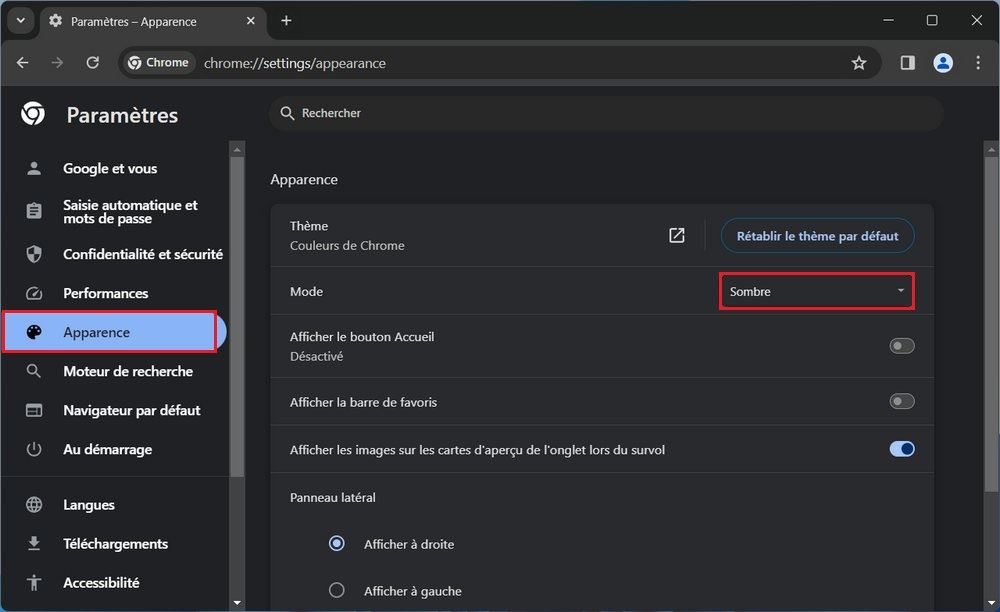Turn on Afficher la barre de favoris
The height and width of the screenshot is (612, 1000).
901,402
